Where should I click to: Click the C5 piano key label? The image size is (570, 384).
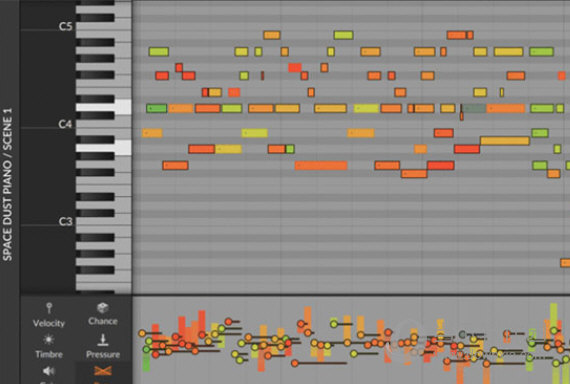65,27
